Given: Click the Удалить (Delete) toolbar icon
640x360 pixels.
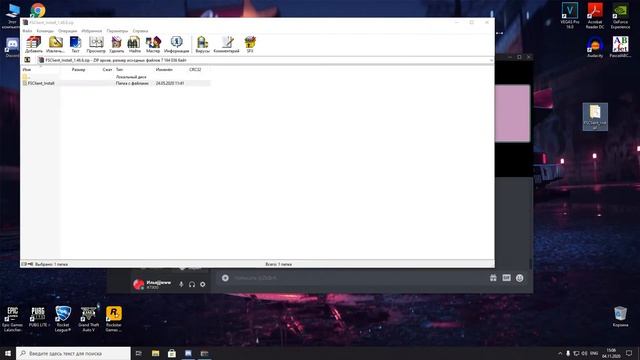Looking at the screenshot, I should click(x=117, y=44).
